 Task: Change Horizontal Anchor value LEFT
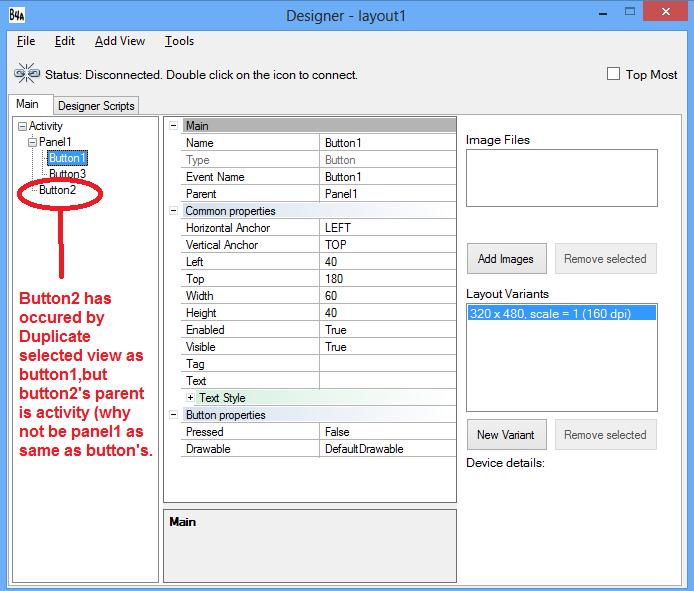pos(387,228)
